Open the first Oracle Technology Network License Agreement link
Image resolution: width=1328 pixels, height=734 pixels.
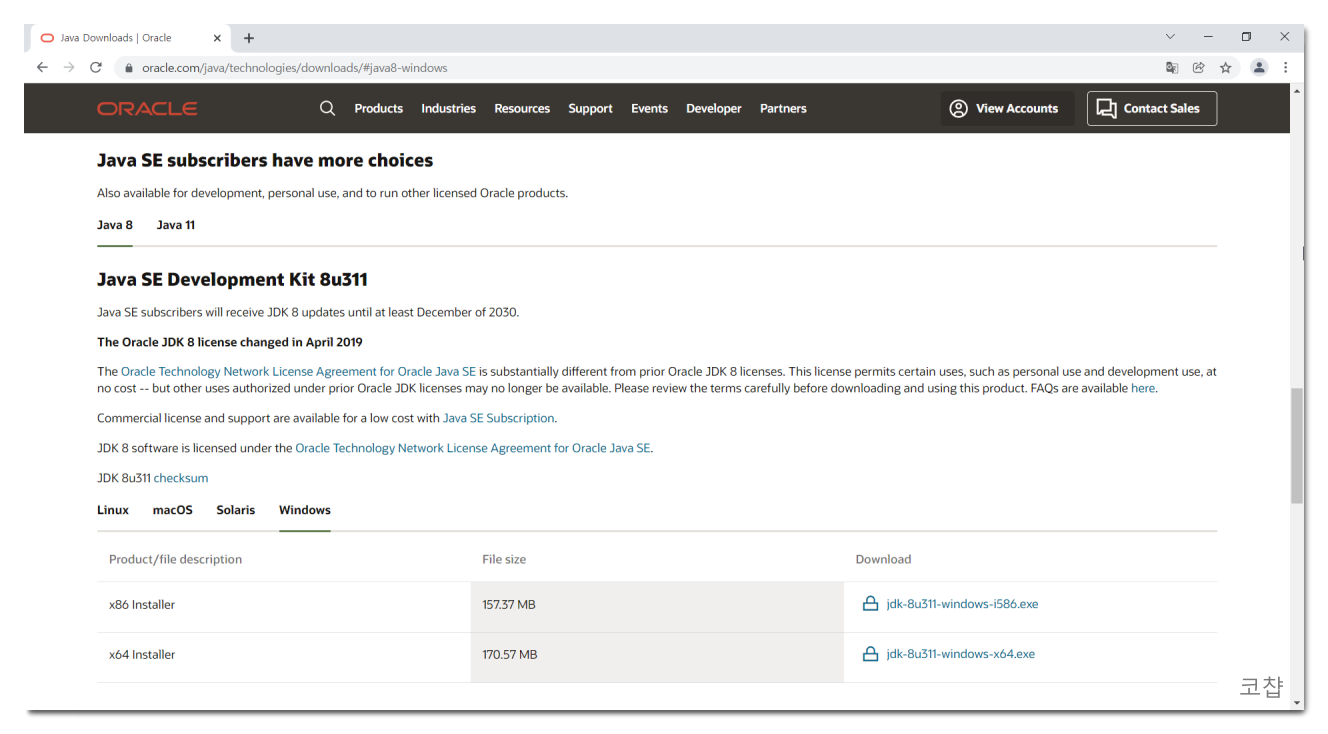[298, 371]
